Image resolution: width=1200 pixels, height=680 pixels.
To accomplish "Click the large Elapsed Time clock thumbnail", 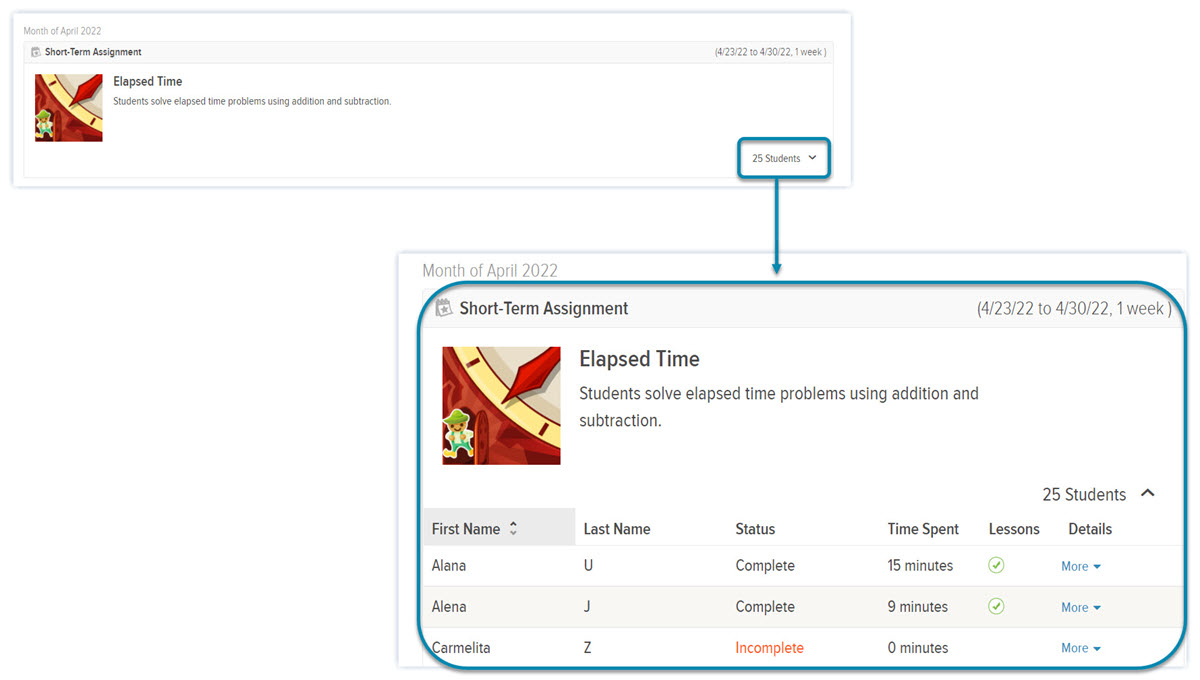I will coord(501,405).
